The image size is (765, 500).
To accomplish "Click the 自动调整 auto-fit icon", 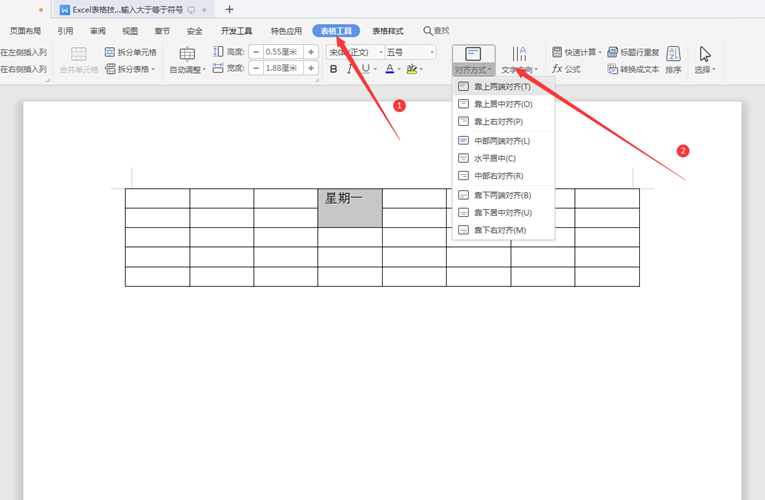I will [187, 54].
